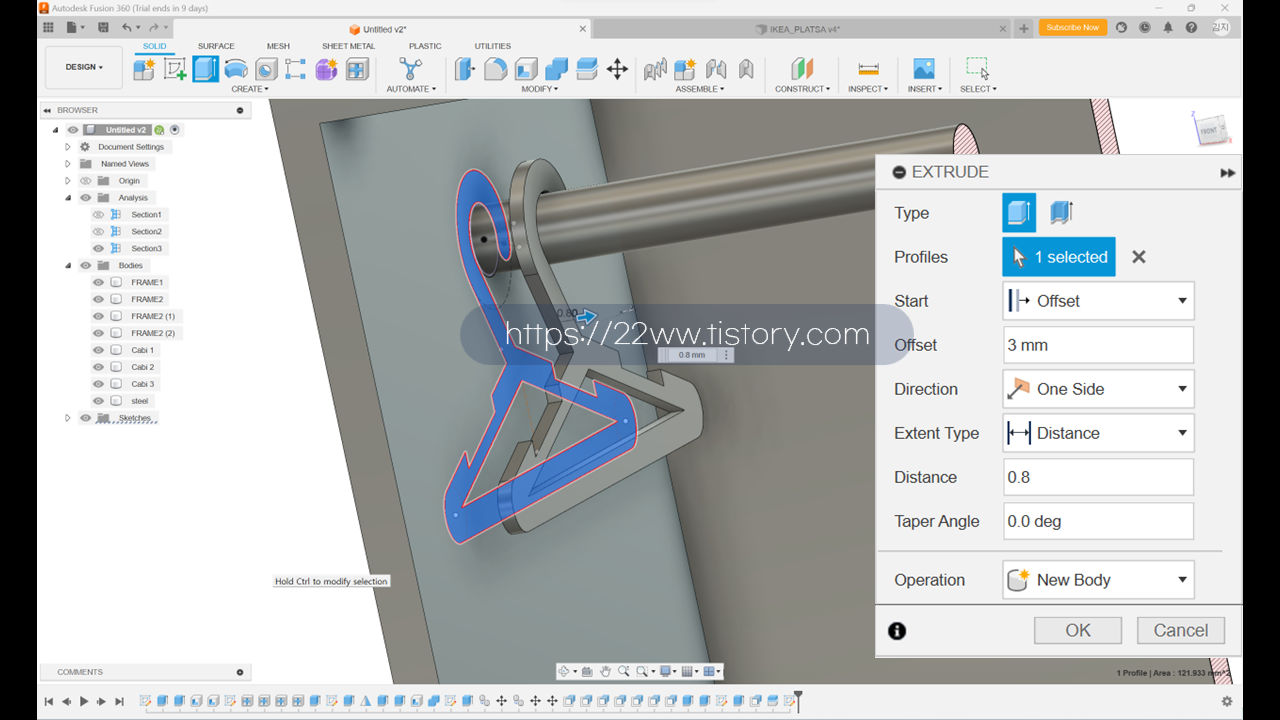1280x720 pixels.
Task: Click the Create Form icon
Action: pyautogui.click(x=327, y=69)
